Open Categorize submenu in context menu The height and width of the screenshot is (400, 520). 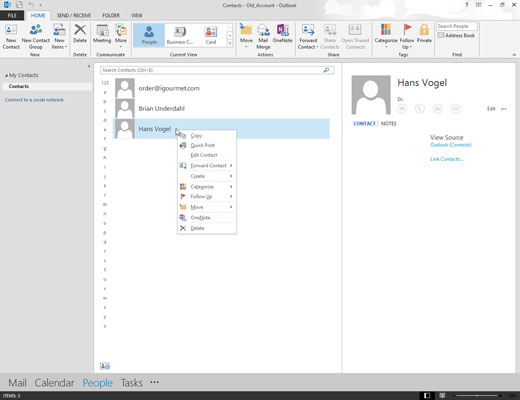[x=207, y=187]
